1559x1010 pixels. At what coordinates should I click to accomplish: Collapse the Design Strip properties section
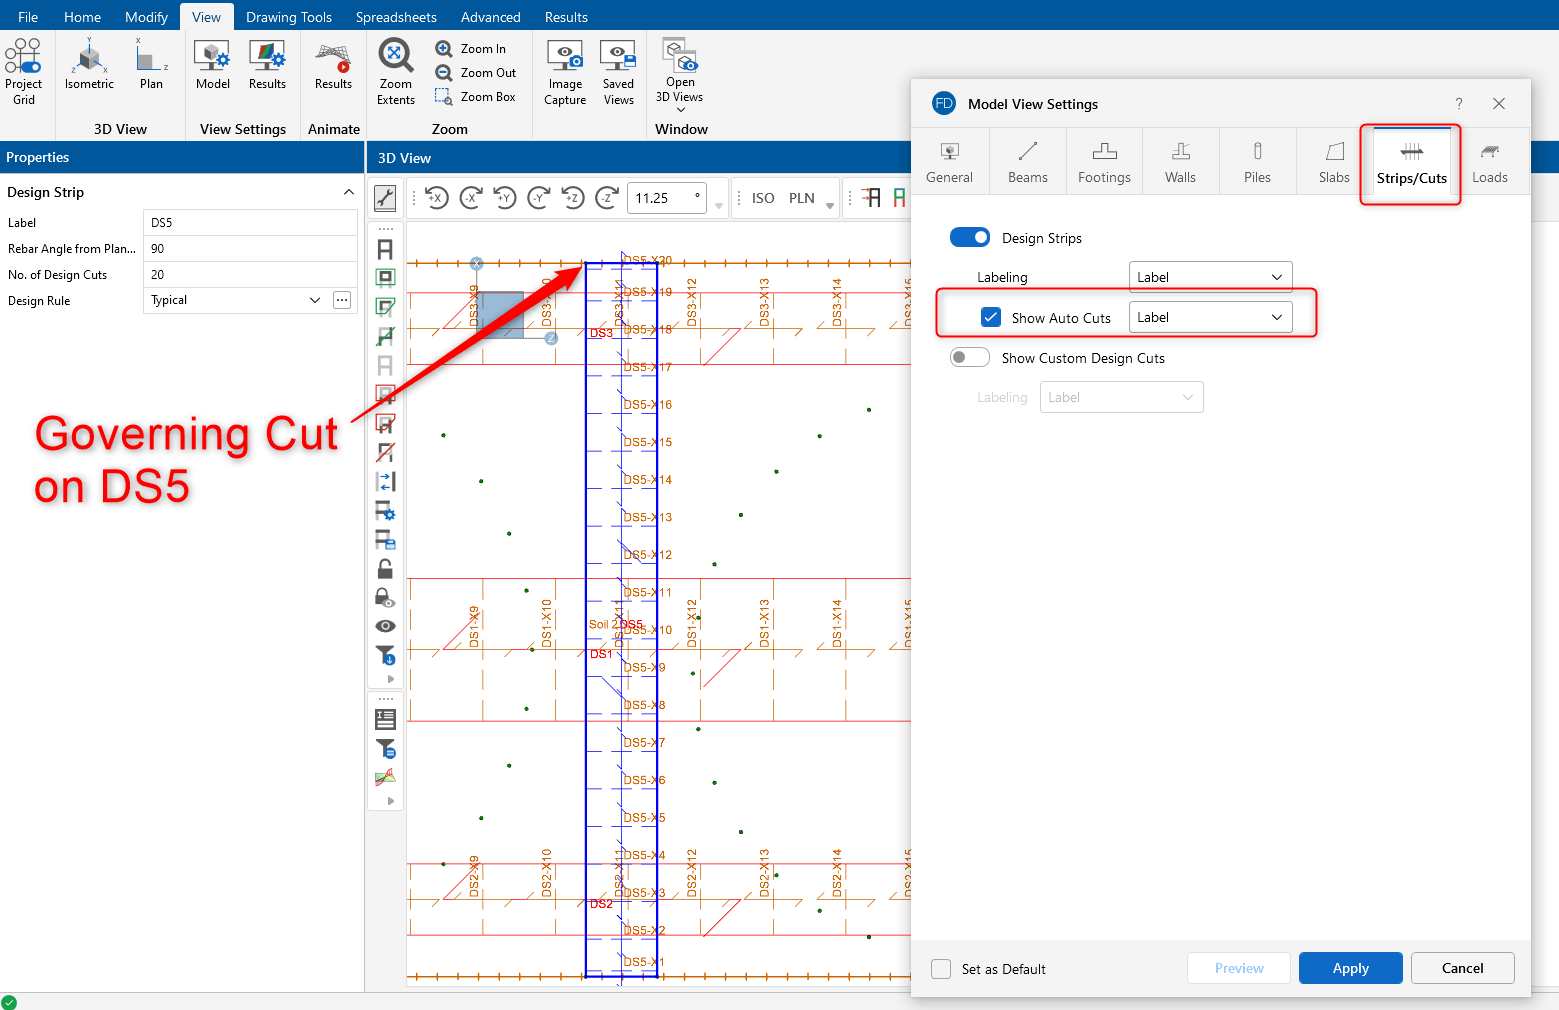pyautogui.click(x=348, y=191)
